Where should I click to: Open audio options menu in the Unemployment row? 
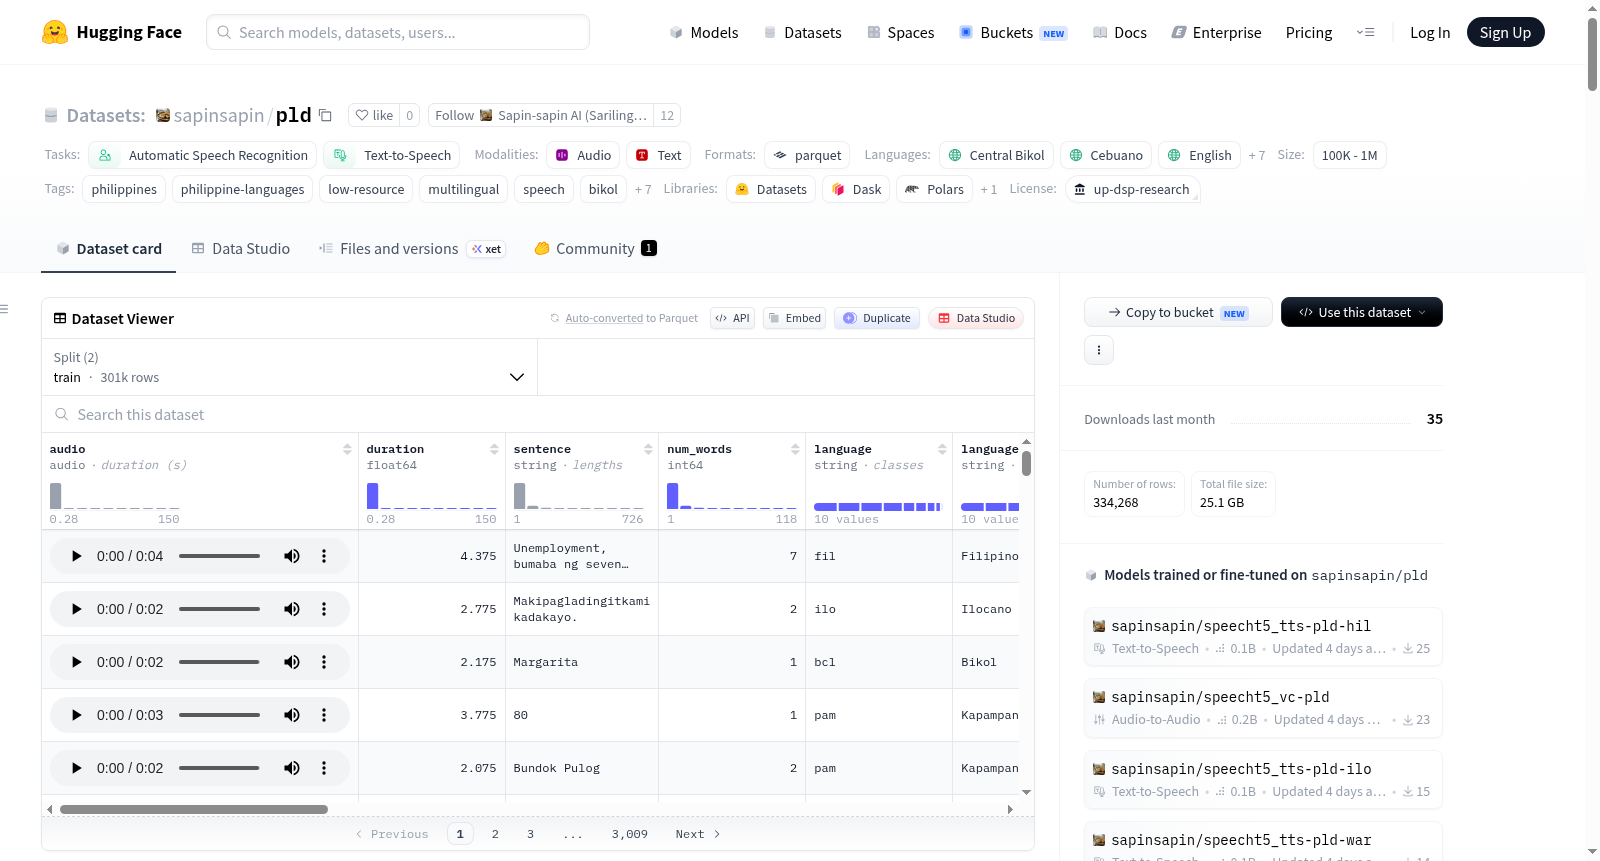click(x=324, y=556)
